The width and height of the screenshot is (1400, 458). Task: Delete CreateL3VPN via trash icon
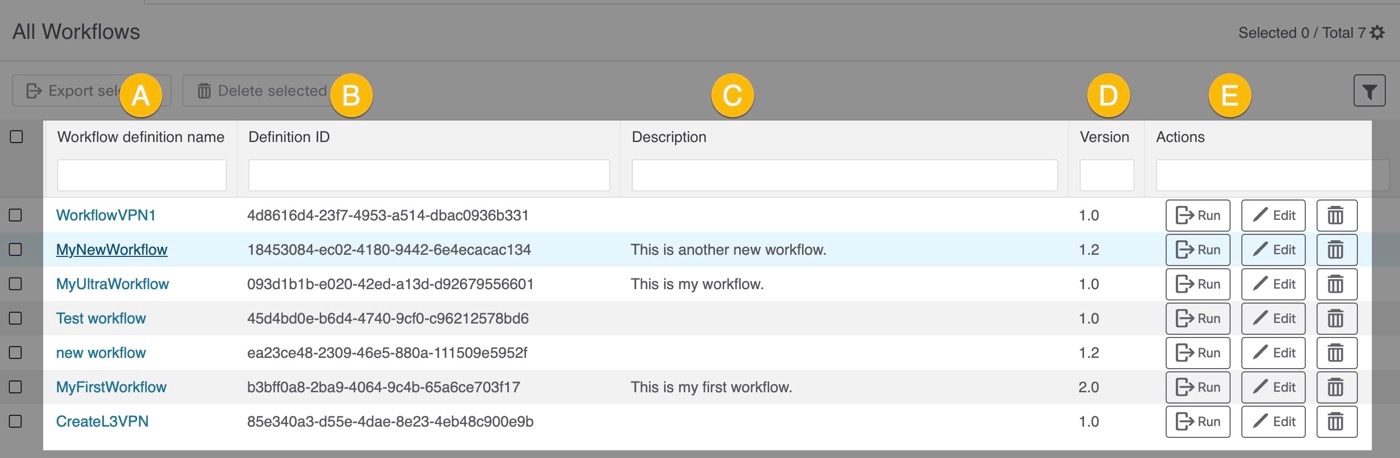click(1336, 421)
